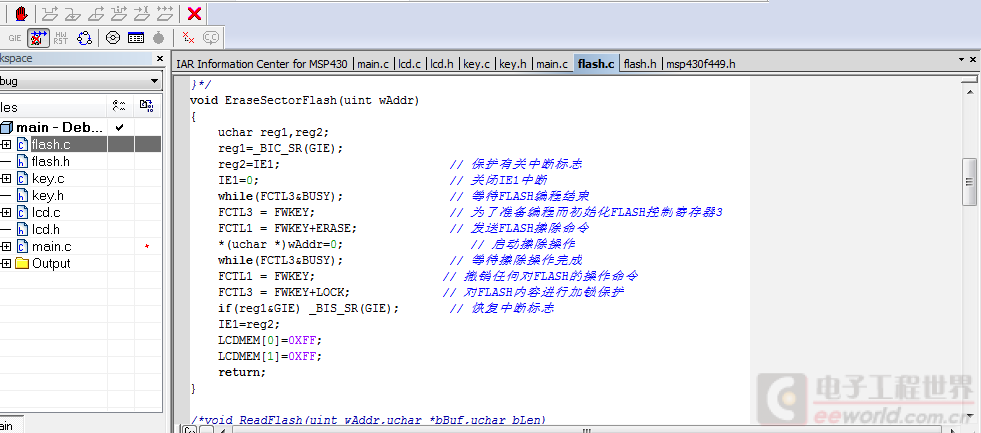This screenshot has height=433, width=981.
Task: Close the active editor tab with X
Action: (974, 59)
